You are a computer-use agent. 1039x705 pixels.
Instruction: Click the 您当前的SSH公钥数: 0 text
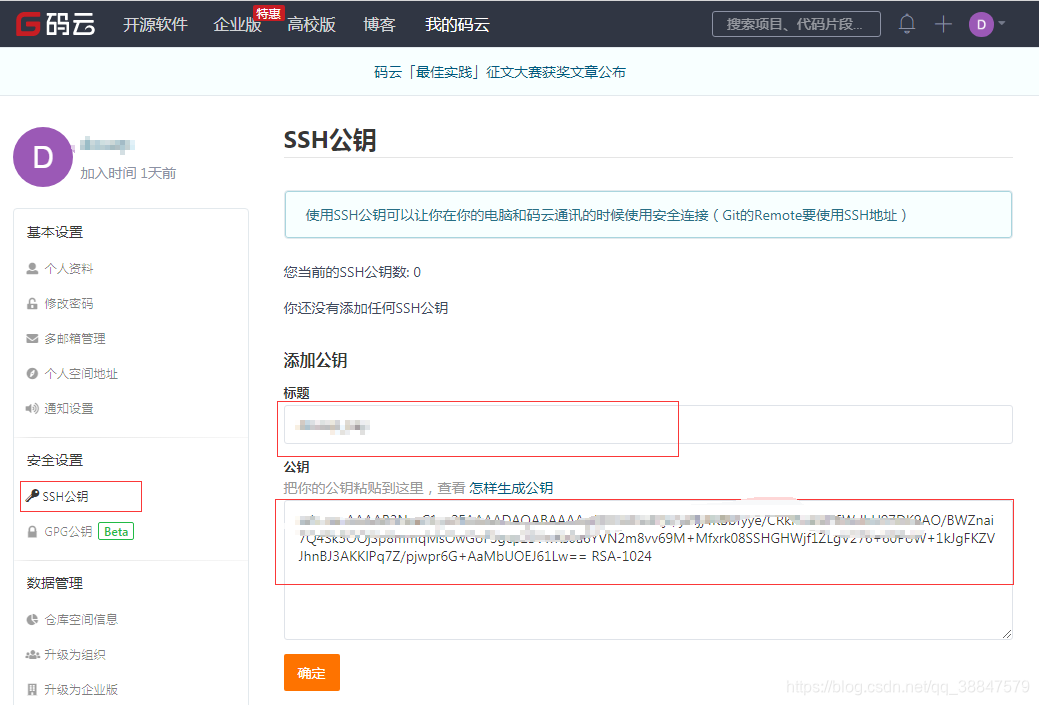[x=352, y=272]
